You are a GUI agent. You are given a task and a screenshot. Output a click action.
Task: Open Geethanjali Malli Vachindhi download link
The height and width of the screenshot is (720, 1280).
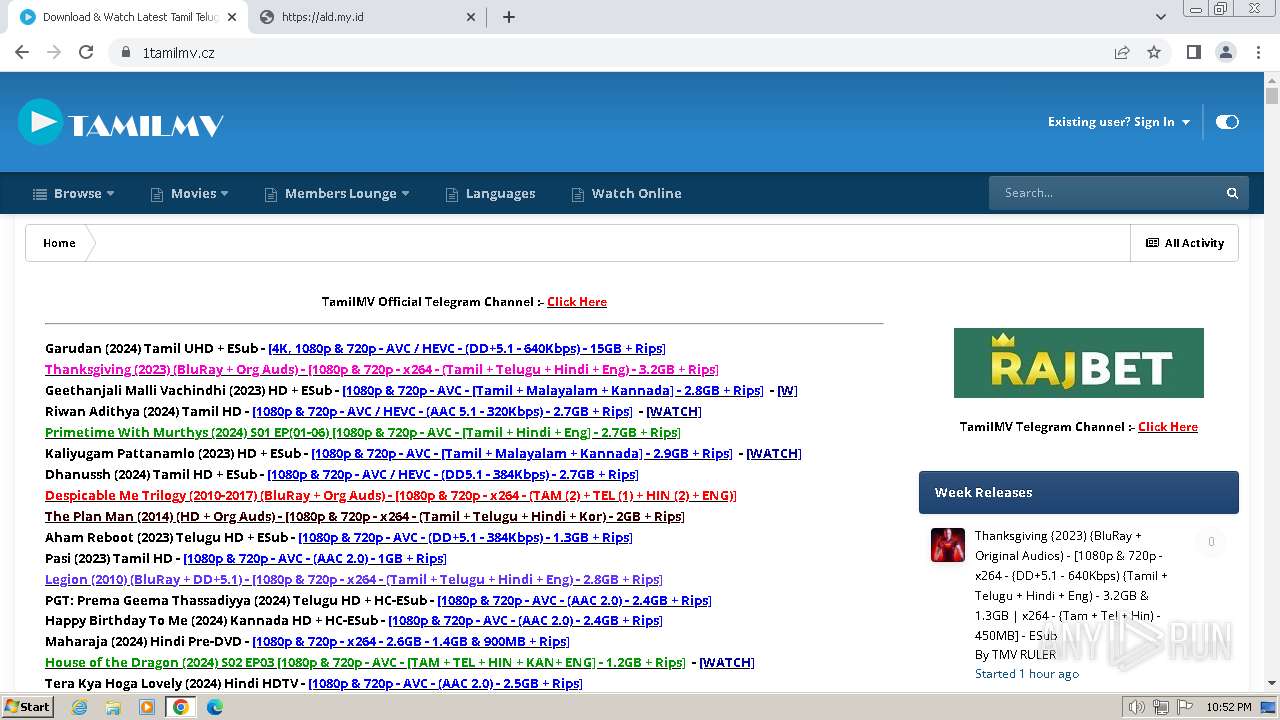552,391
